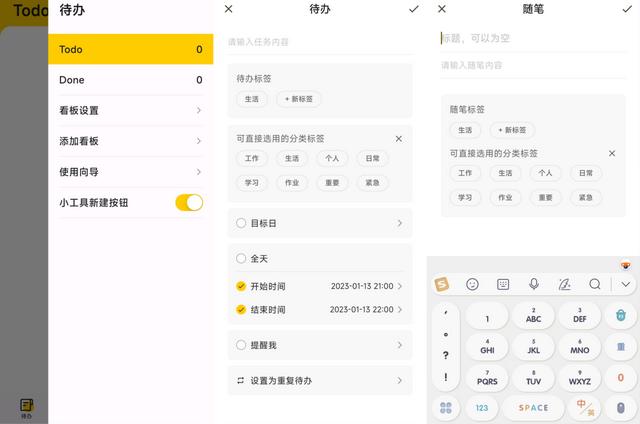
Task: Focus the 随笔 title field
Action: [x=533, y=38]
